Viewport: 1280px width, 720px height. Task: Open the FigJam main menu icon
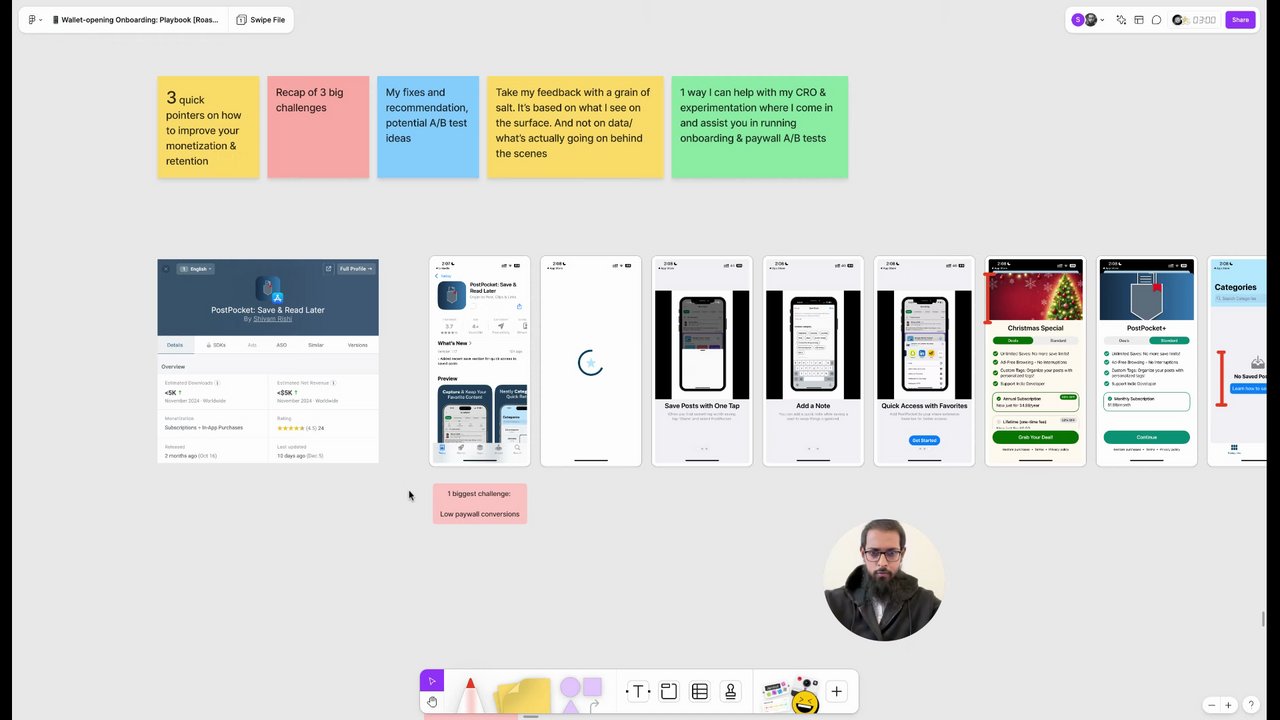coord(33,20)
